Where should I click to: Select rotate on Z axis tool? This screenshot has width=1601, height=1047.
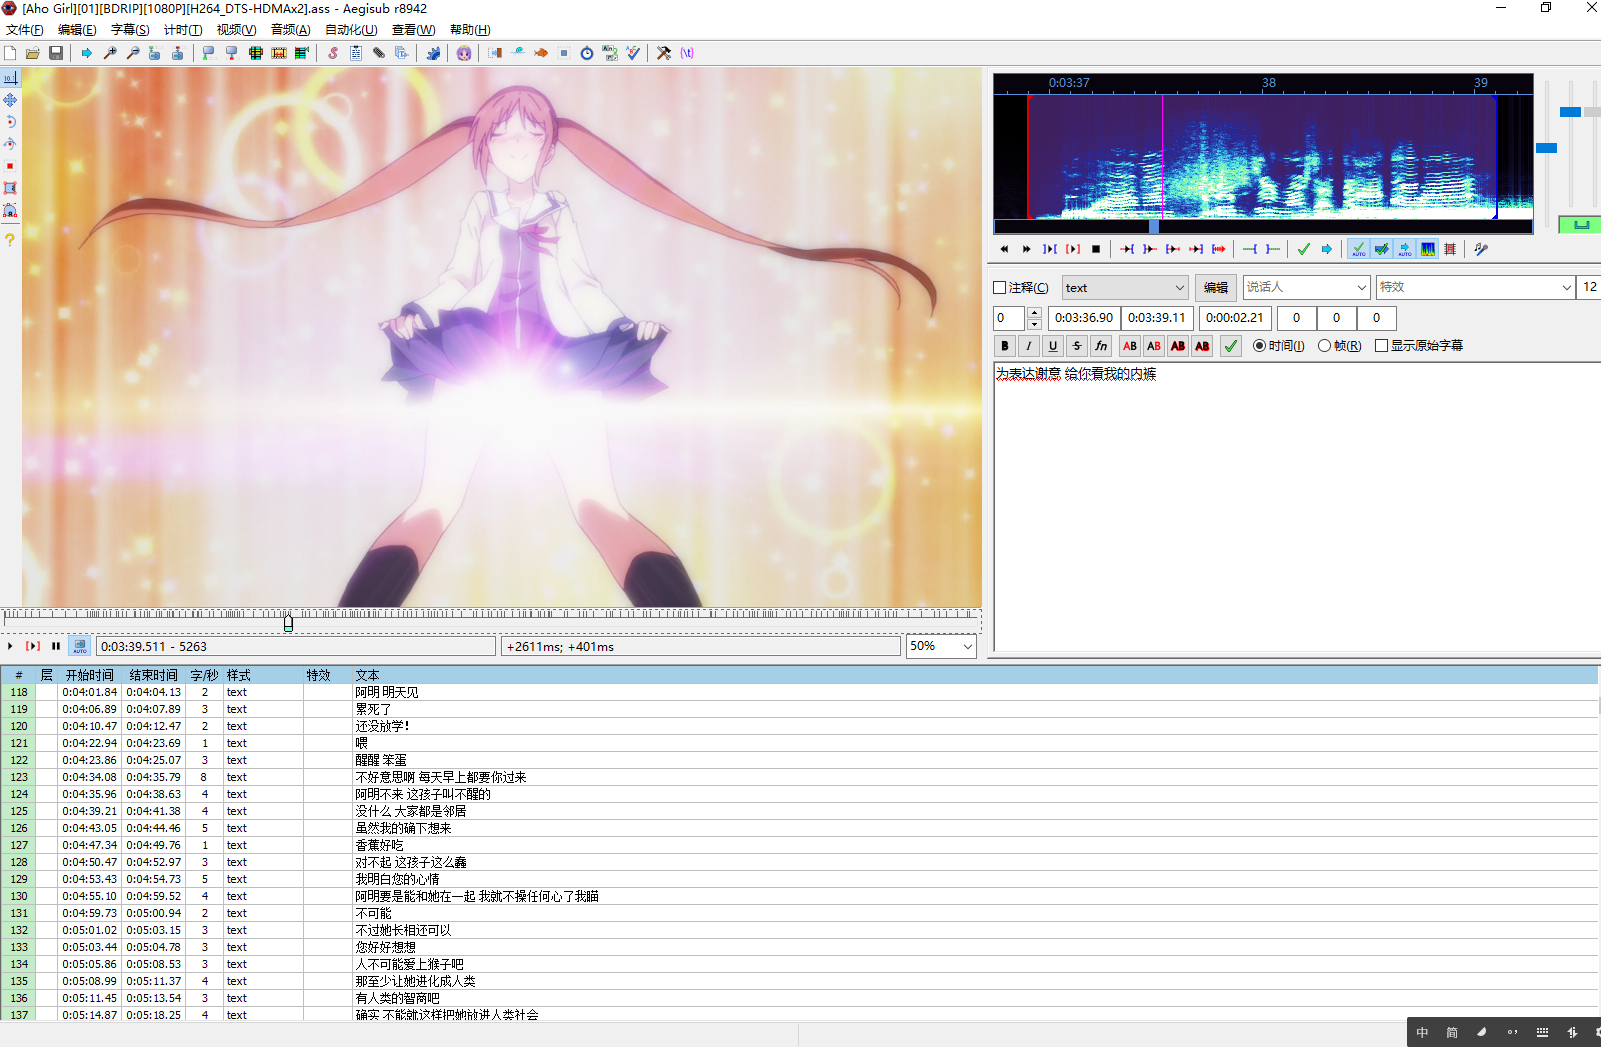(10, 122)
